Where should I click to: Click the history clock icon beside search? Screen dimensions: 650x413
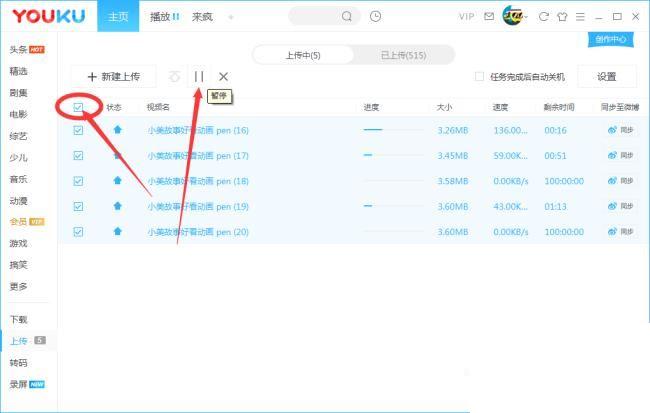pyautogui.click(x=375, y=17)
